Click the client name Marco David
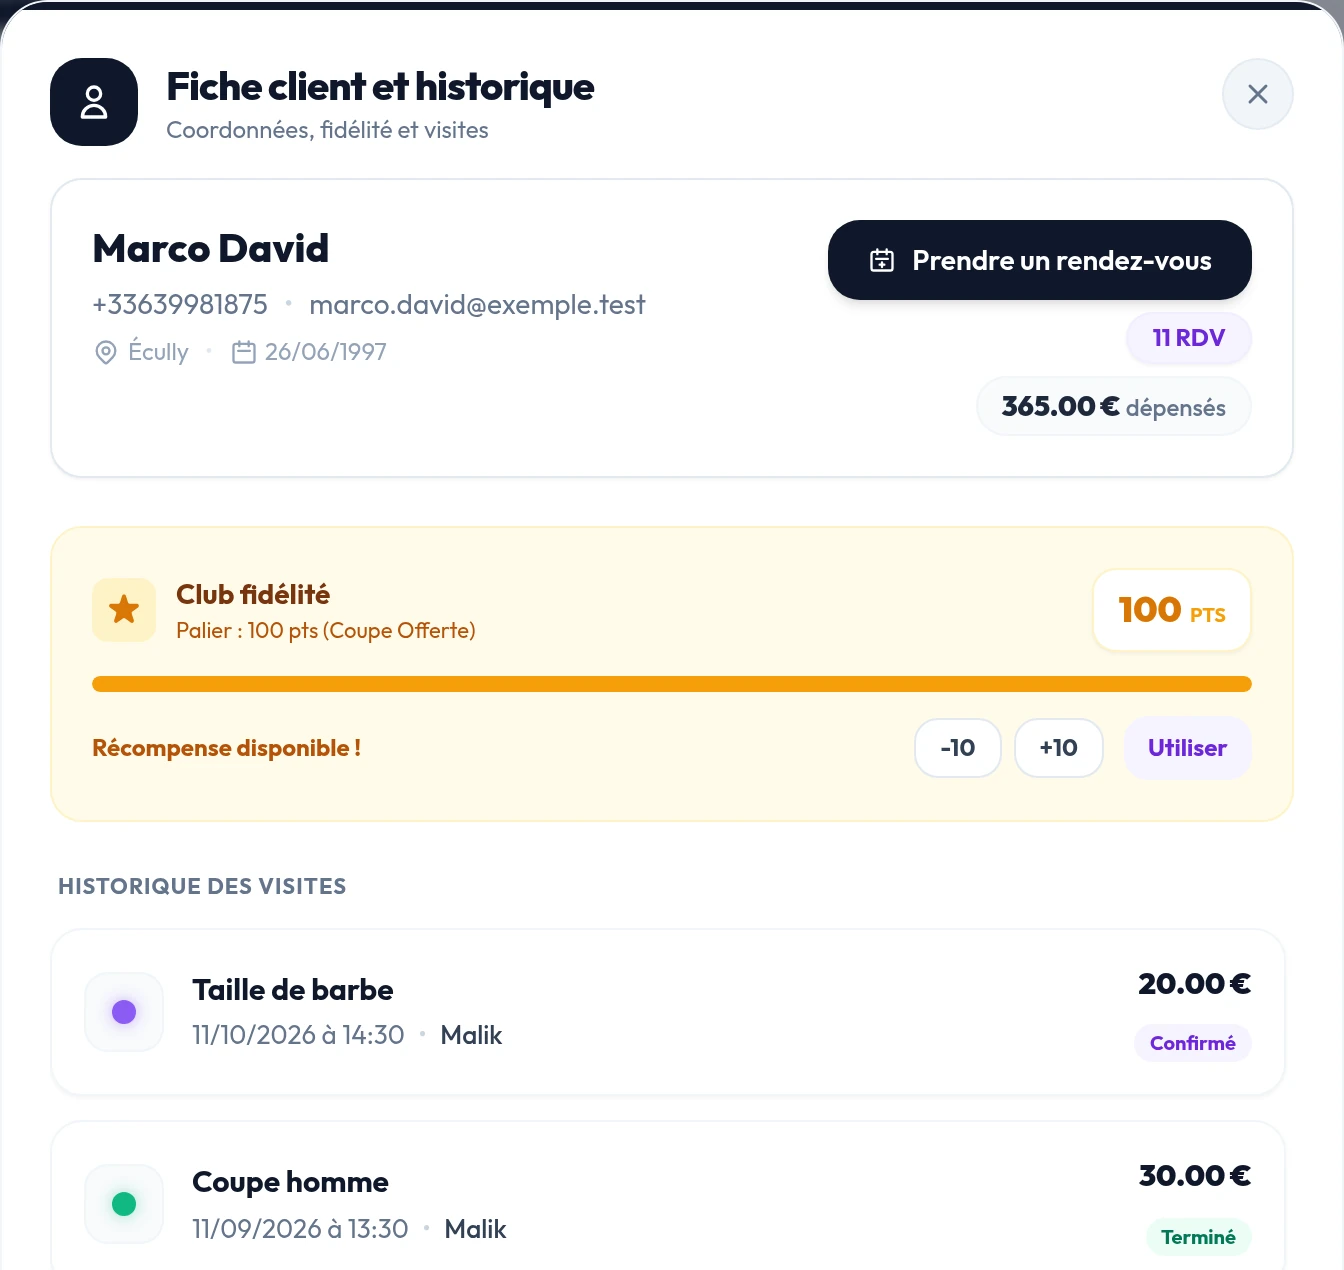The width and height of the screenshot is (1344, 1270). pyautogui.click(x=211, y=248)
